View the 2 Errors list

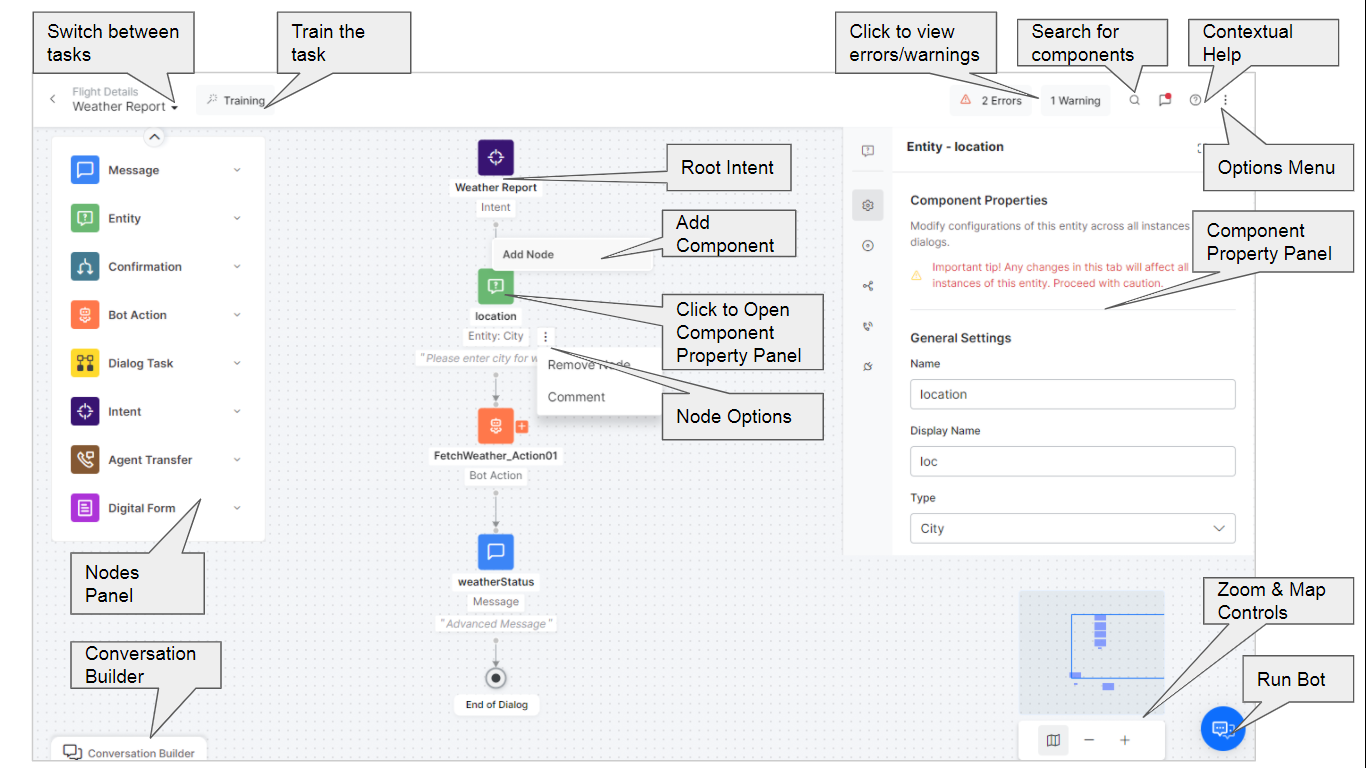(x=990, y=100)
